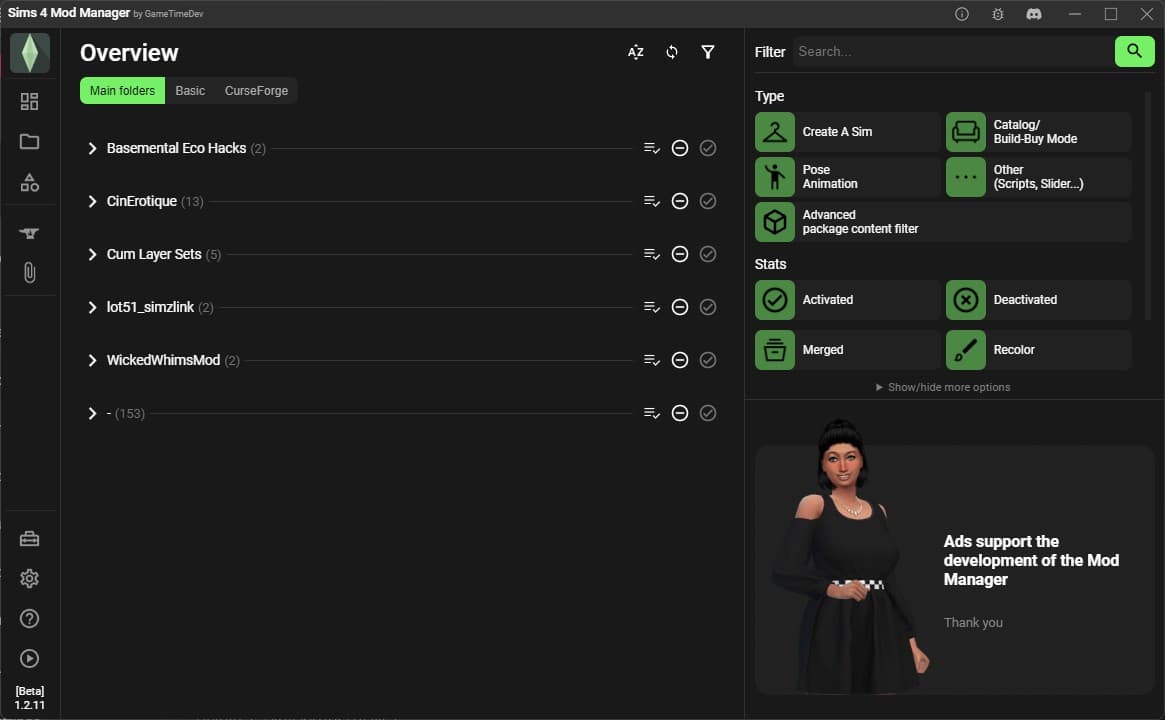Click the Sims plumbob logo icon
Image resolution: width=1165 pixels, height=720 pixels.
pyautogui.click(x=30, y=53)
